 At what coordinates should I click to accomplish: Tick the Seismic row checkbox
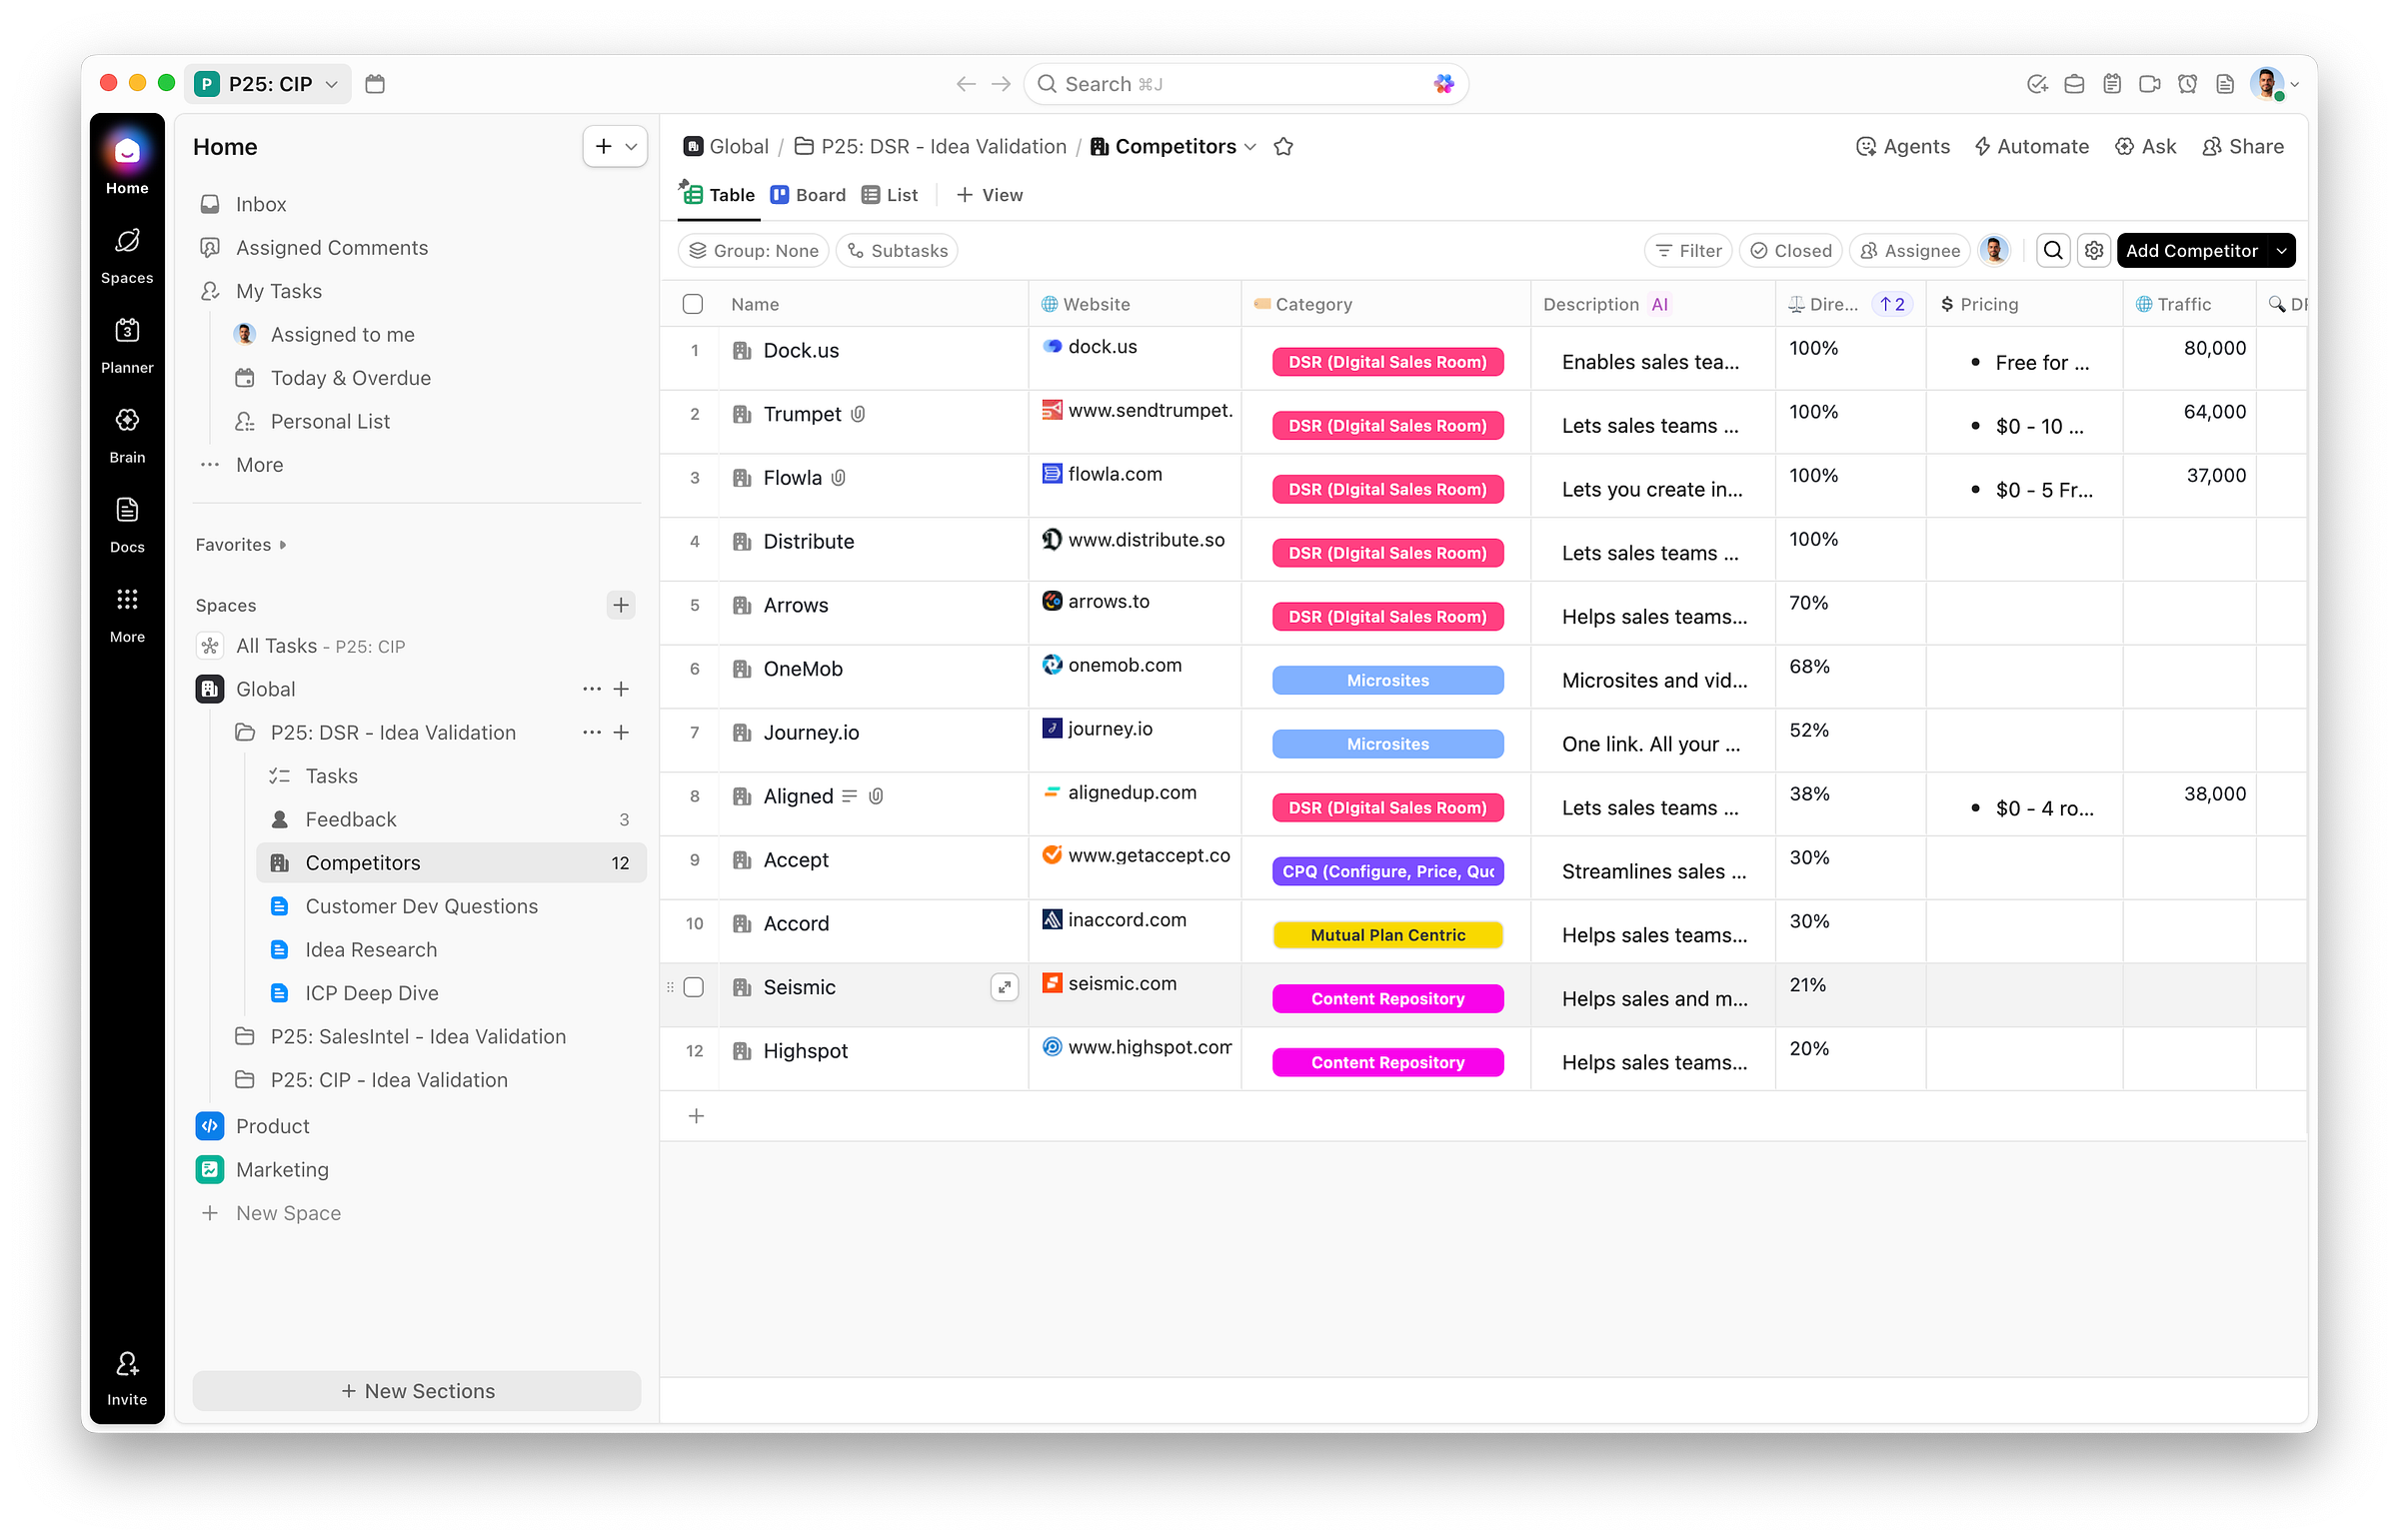pos(693,987)
